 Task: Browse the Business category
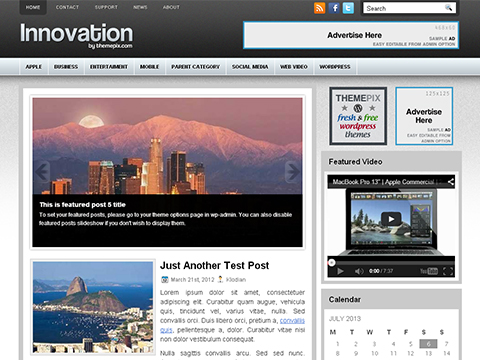66,67
